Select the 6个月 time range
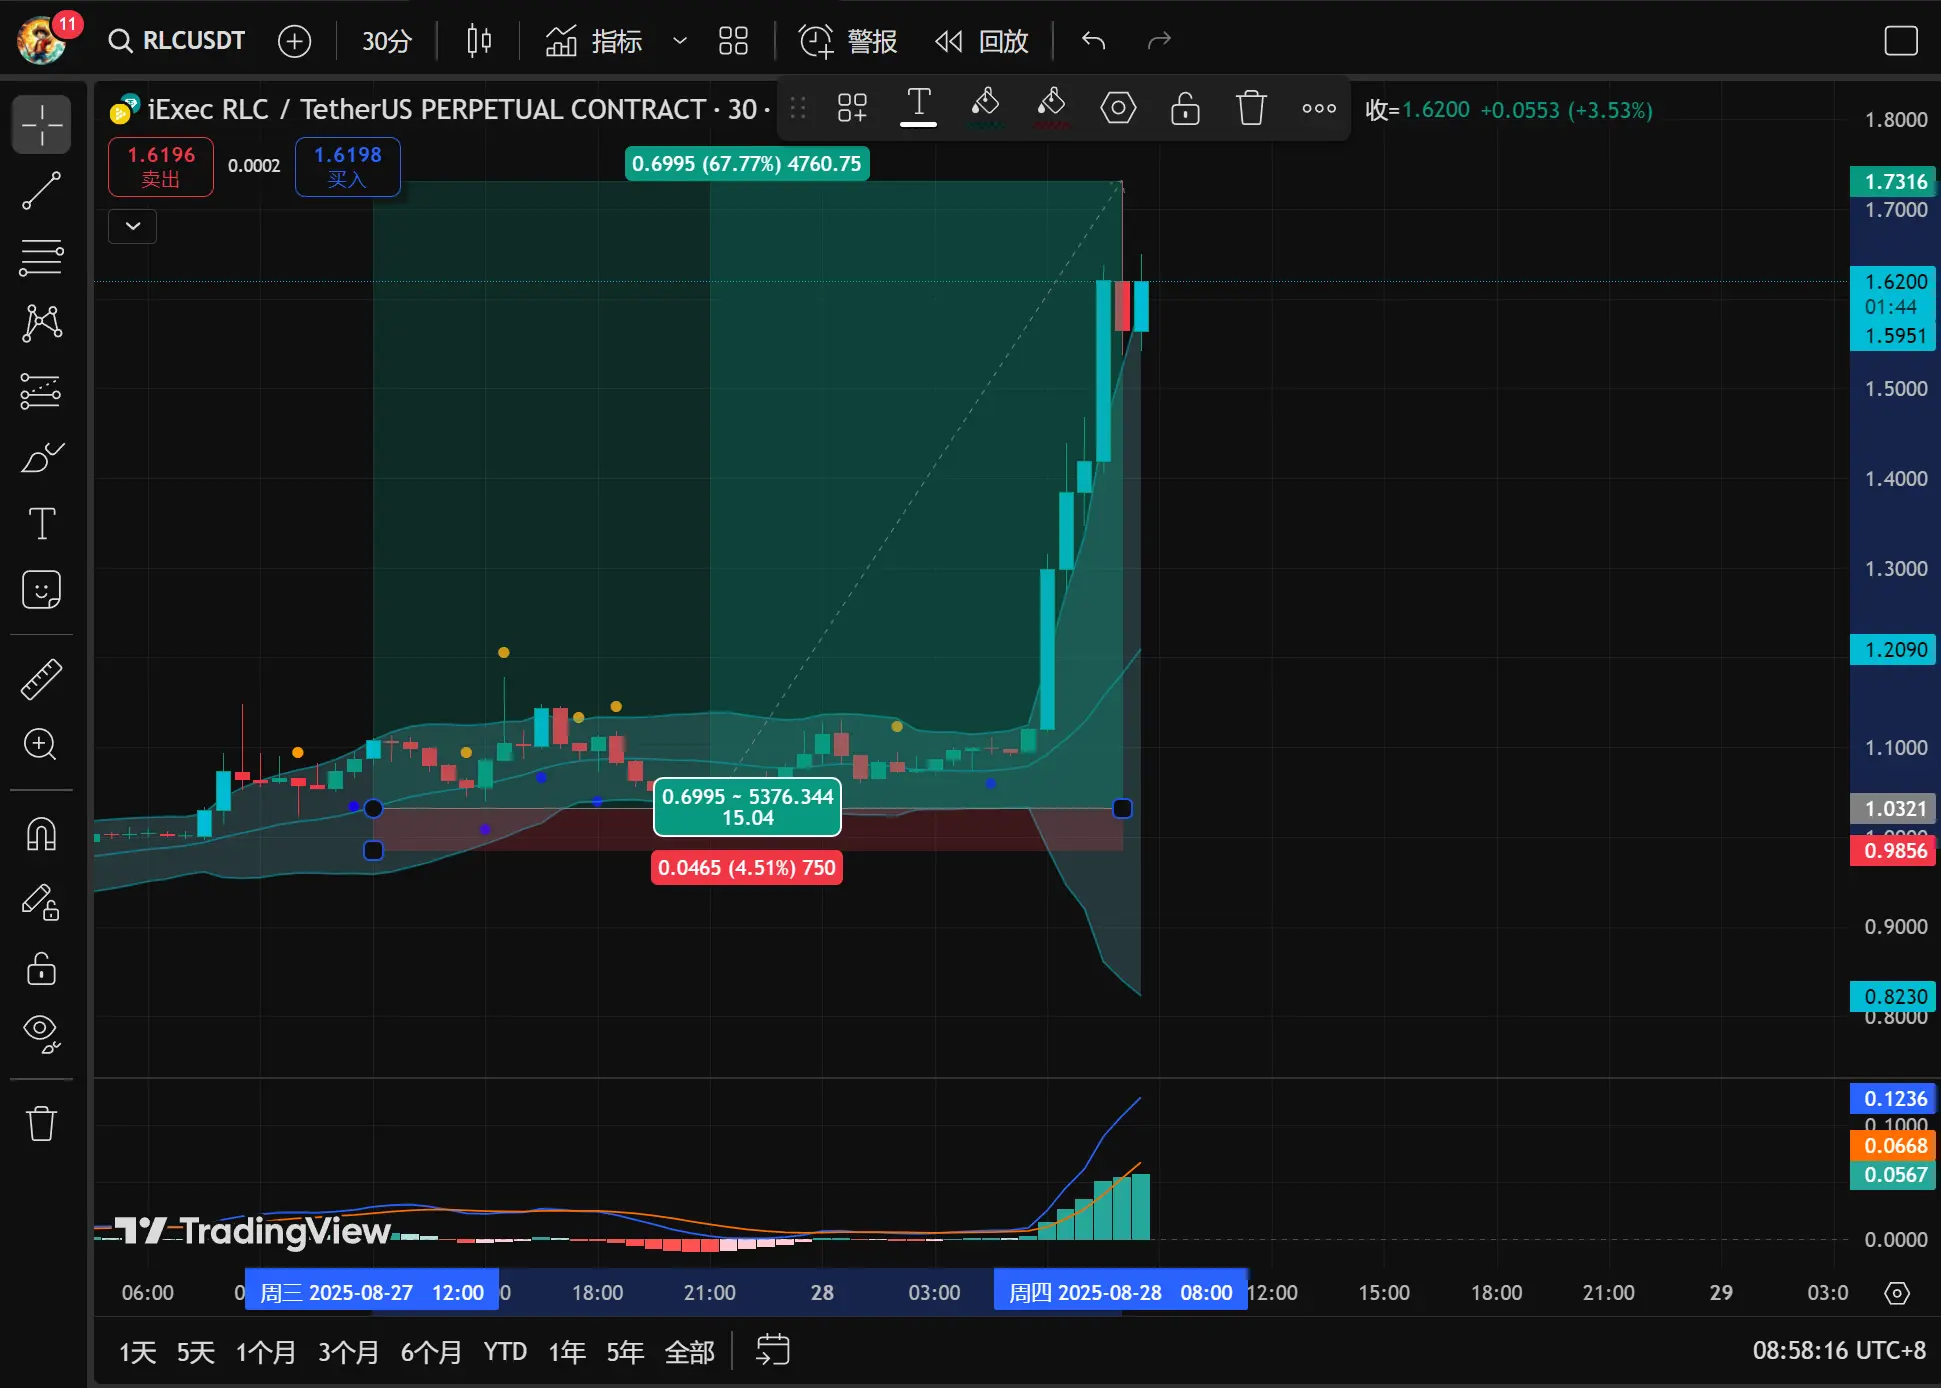Image resolution: width=1941 pixels, height=1388 pixels. click(432, 1352)
